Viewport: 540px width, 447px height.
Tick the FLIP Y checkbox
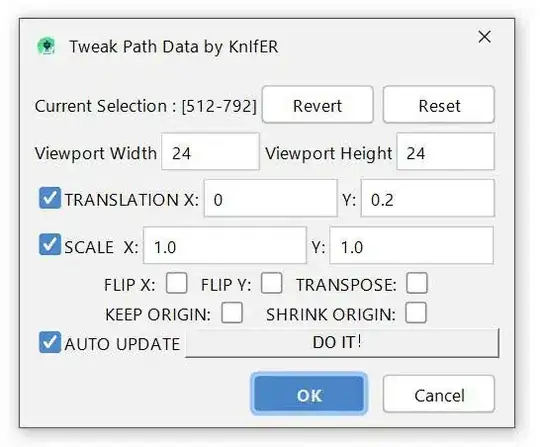pyautogui.click(x=272, y=283)
